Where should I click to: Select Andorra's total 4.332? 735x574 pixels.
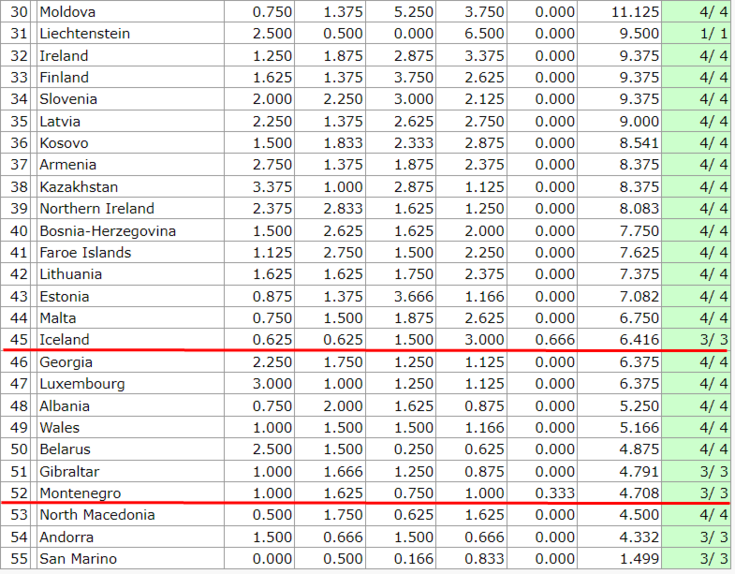[639, 537]
